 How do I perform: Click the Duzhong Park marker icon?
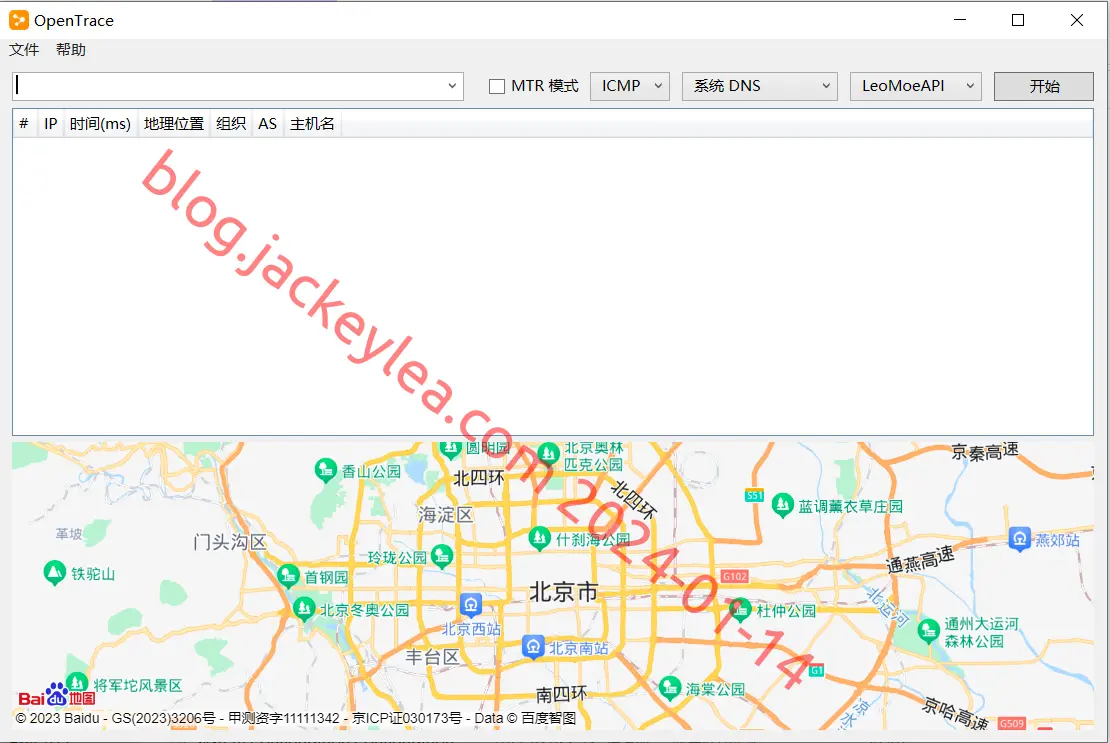pos(740,609)
